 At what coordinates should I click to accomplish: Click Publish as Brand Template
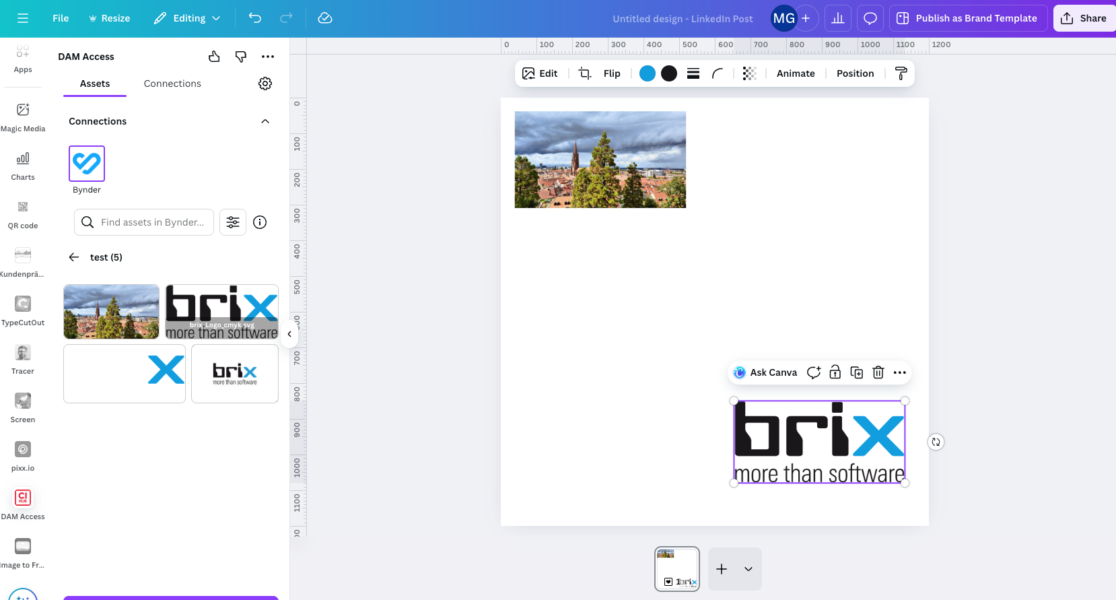pos(968,18)
